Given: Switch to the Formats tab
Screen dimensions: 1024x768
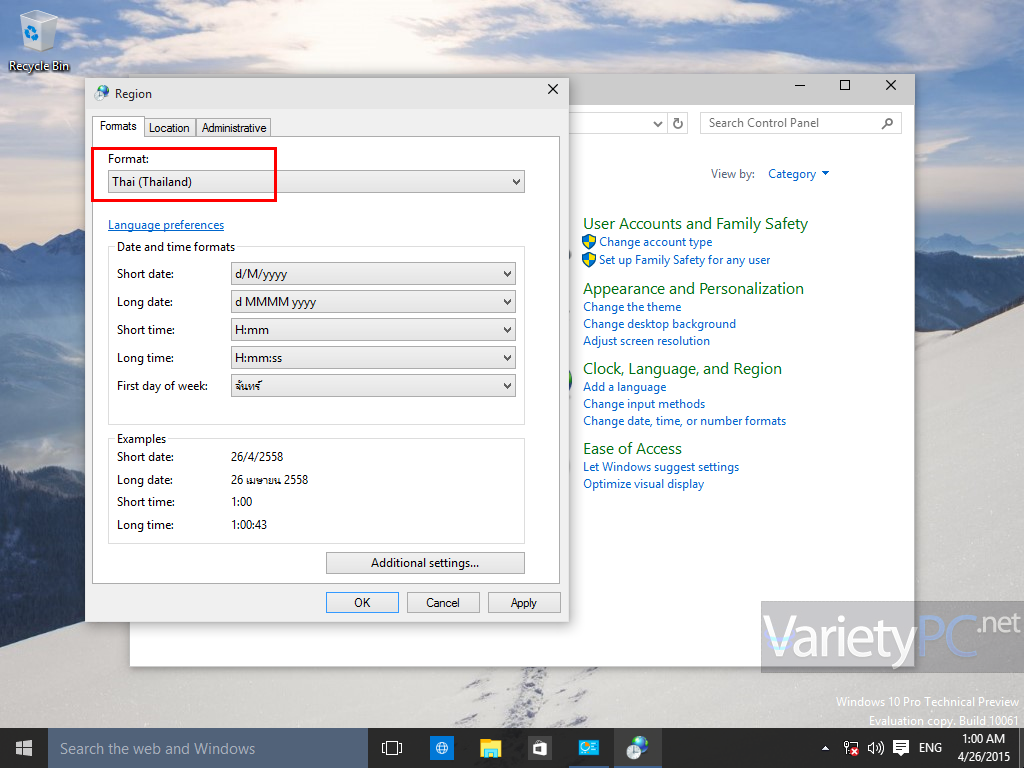Looking at the screenshot, I should pos(118,126).
